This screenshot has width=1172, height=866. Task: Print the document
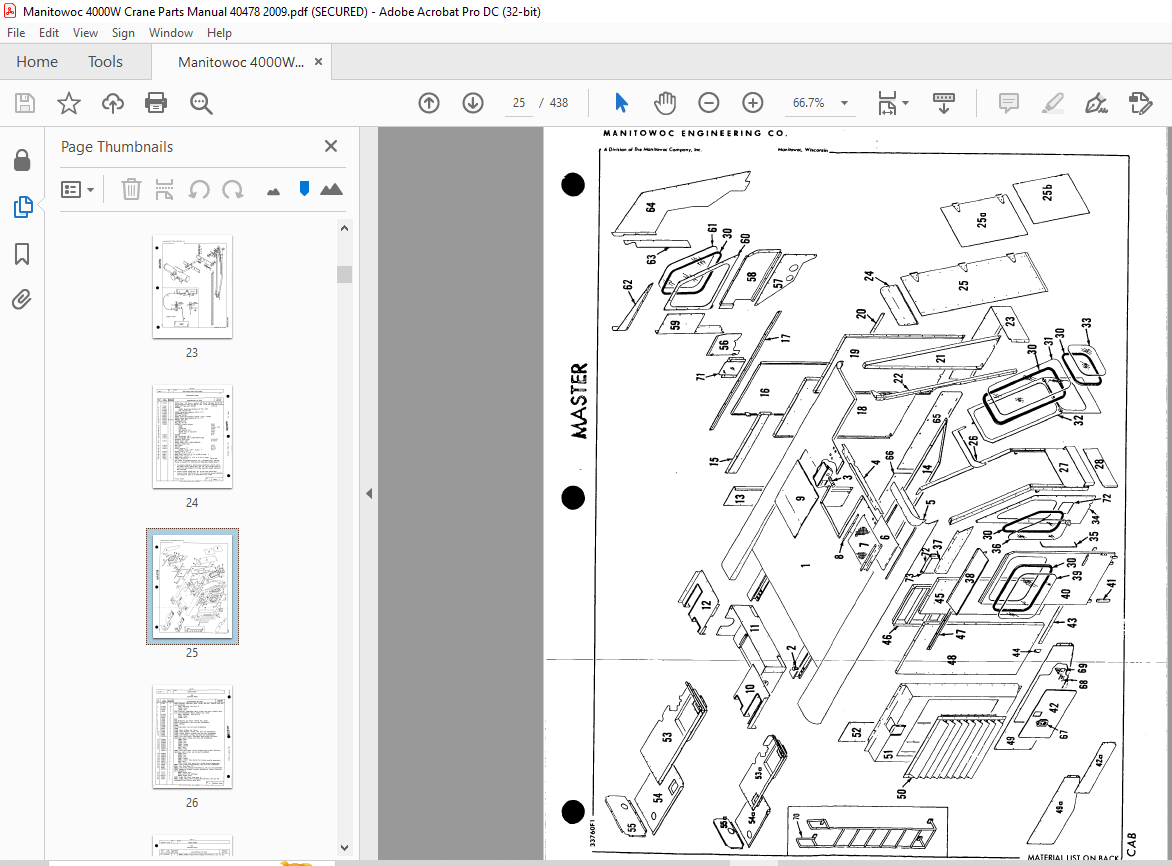pyautogui.click(x=156, y=103)
